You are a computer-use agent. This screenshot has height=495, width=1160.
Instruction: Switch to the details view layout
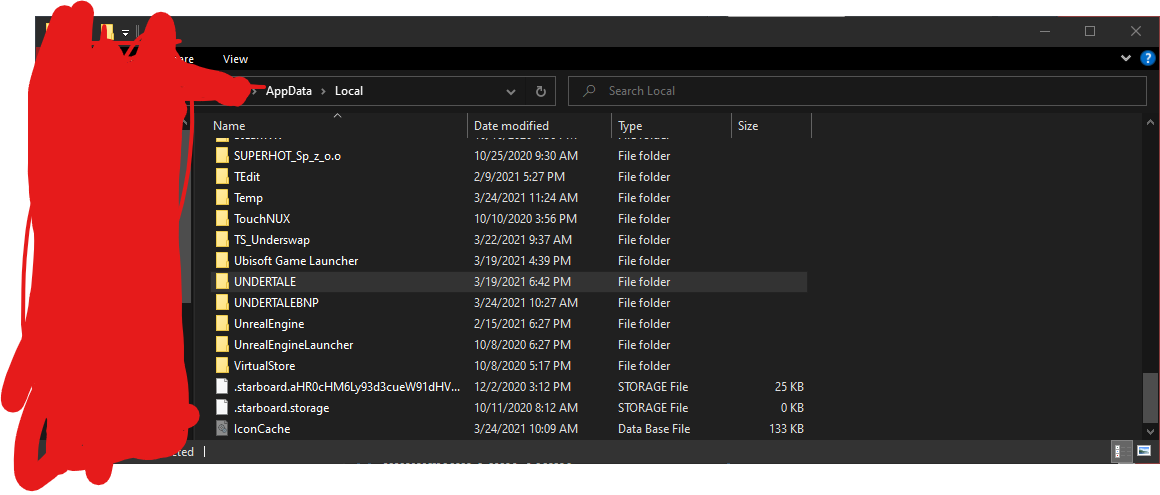pos(1123,452)
